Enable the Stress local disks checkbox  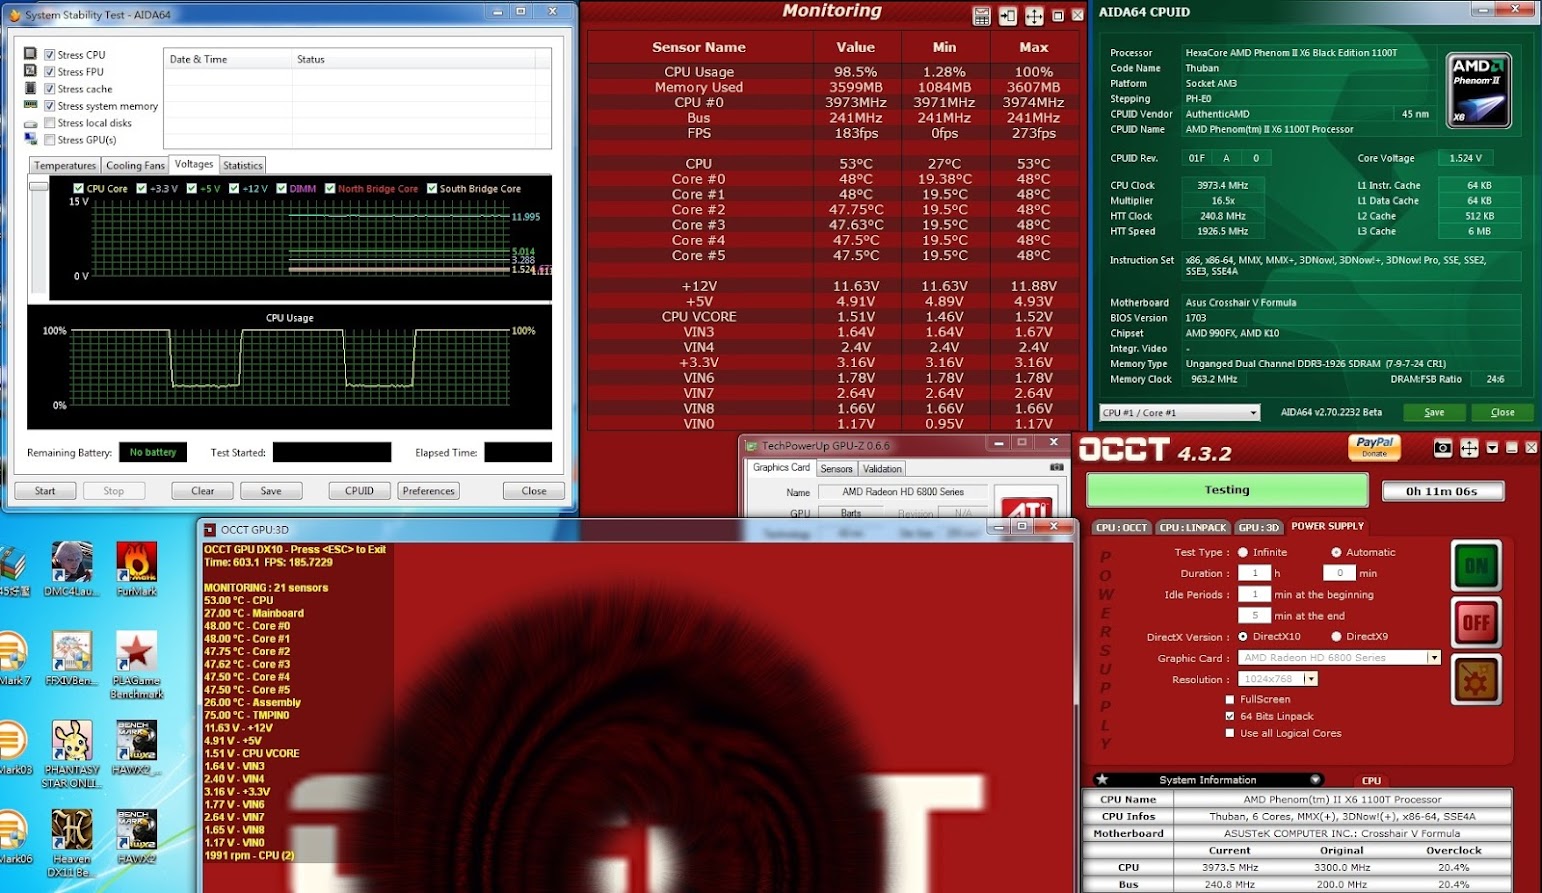[x=50, y=123]
